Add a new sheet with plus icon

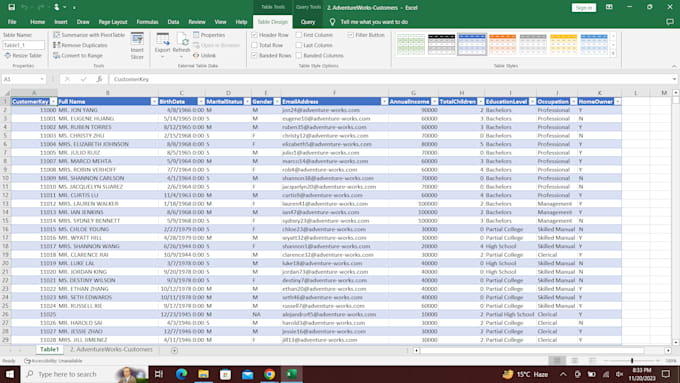[x=174, y=350]
